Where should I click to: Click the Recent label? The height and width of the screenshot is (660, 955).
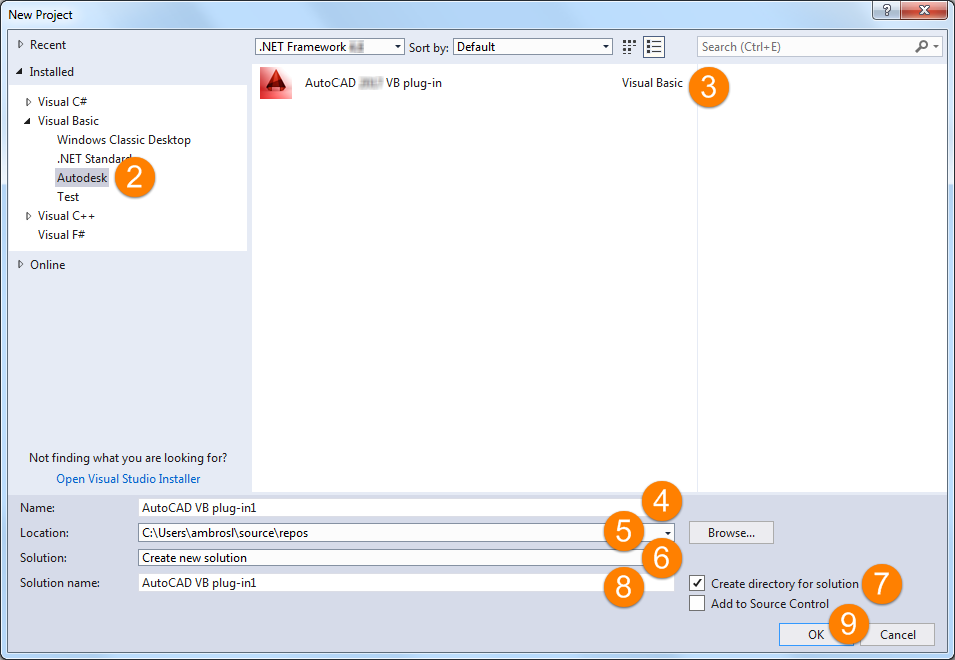click(48, 44)
